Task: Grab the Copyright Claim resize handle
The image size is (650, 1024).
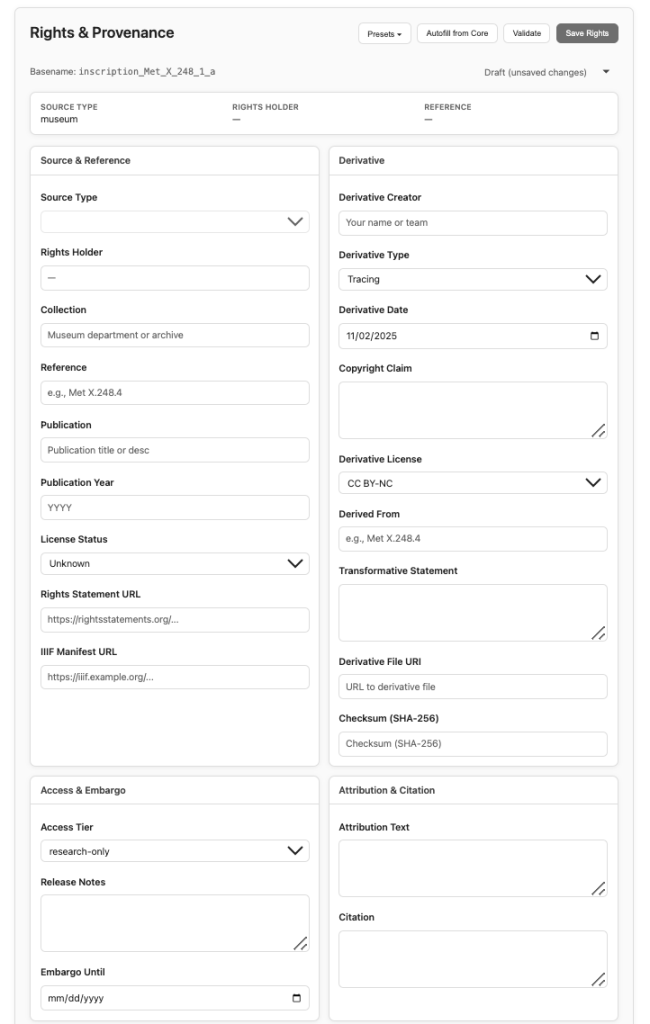Action: pos(598,430)
